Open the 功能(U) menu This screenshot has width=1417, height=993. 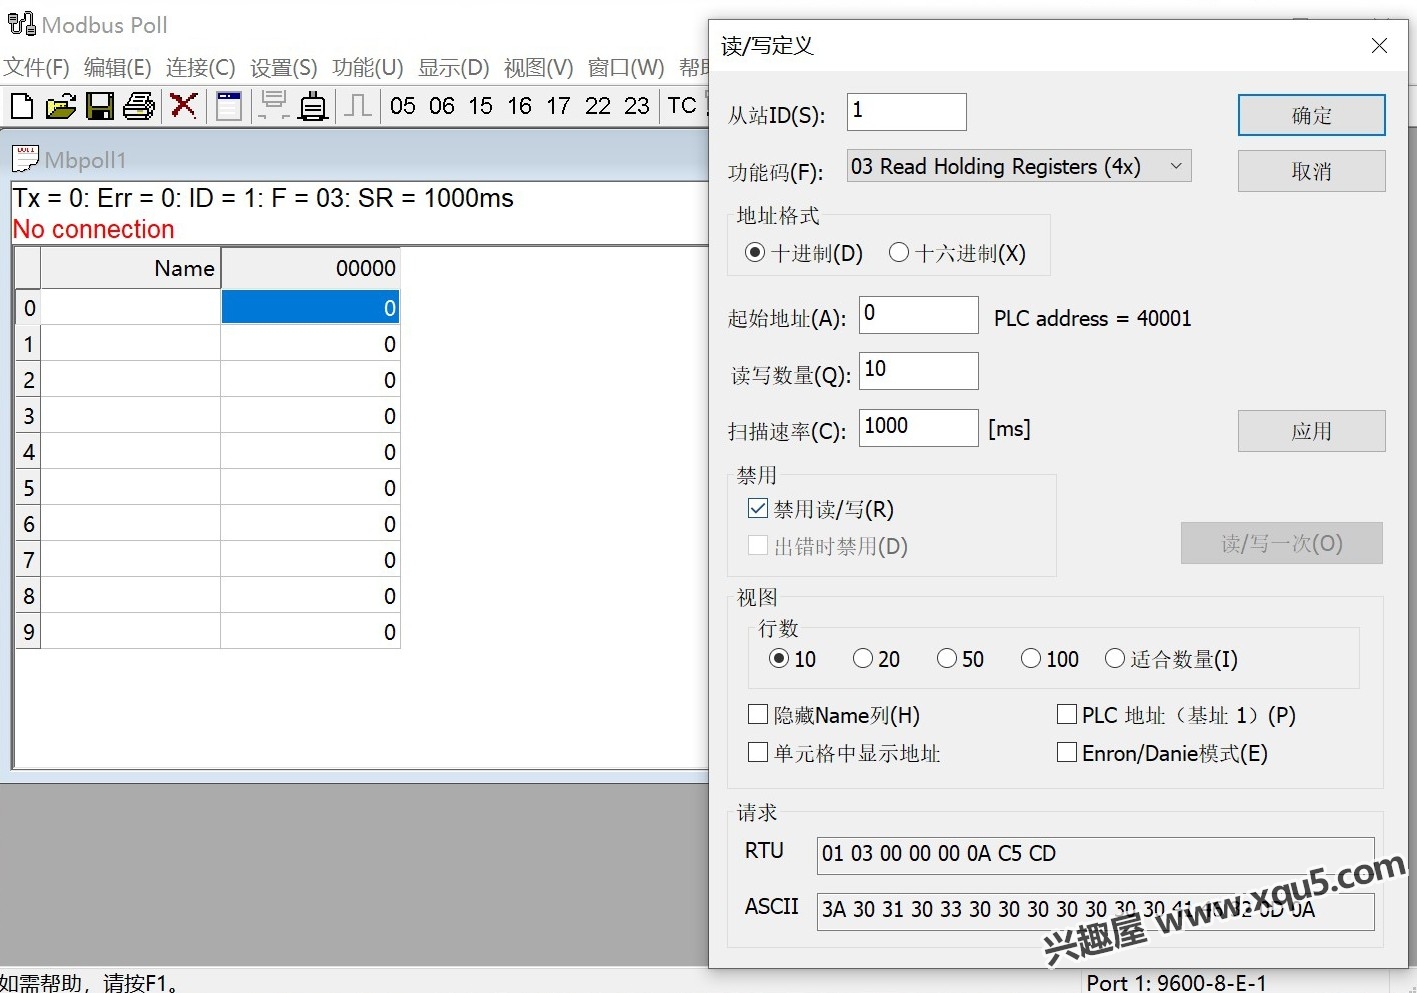(368, 67)
